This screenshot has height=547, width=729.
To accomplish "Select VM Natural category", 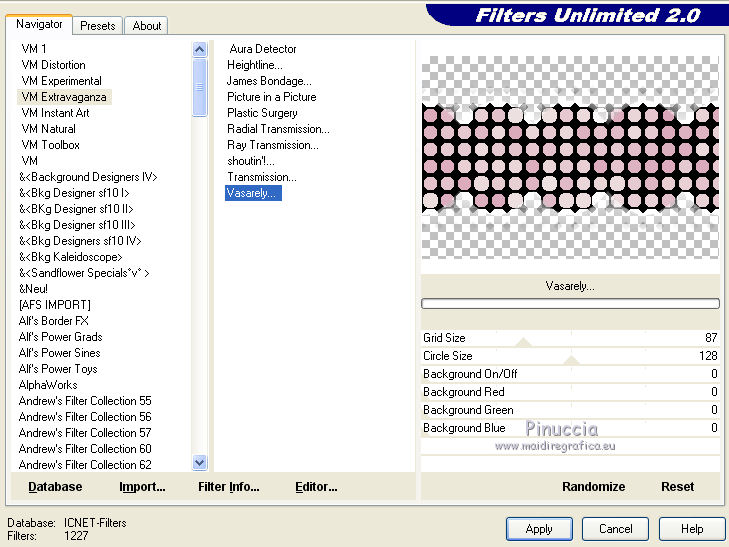I will tap(48, 129).
